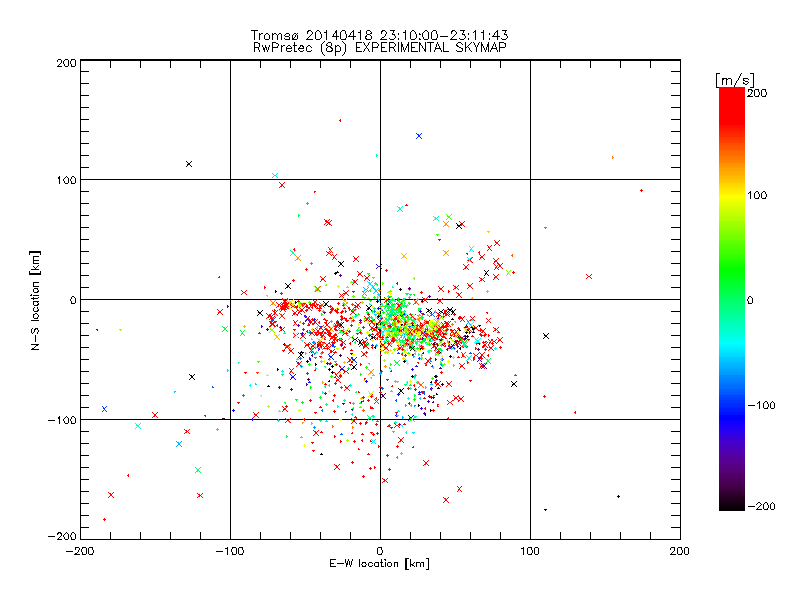This screenshot has height=600, width=800.
Task: Click the green X marker in lower-left region
Action: (x=198, y=470)
